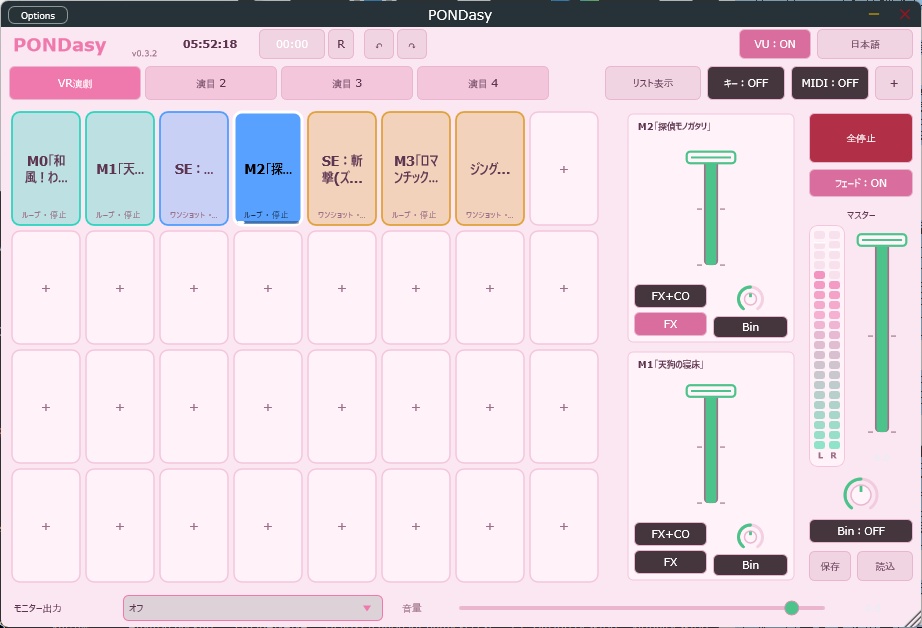Toggle FX on the M1「天狗の寝床」channel
The width and height of the screenshot is (922, 628).
[x=670, y=562]
